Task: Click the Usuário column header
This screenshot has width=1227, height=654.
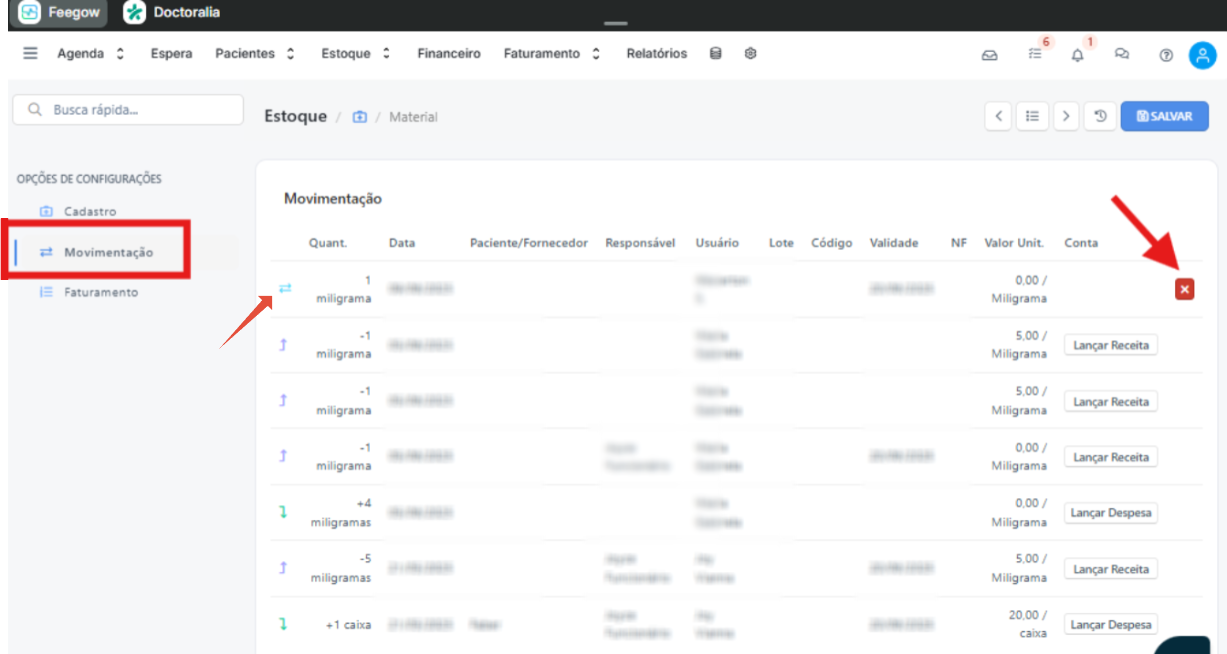Action: [717, 243]
